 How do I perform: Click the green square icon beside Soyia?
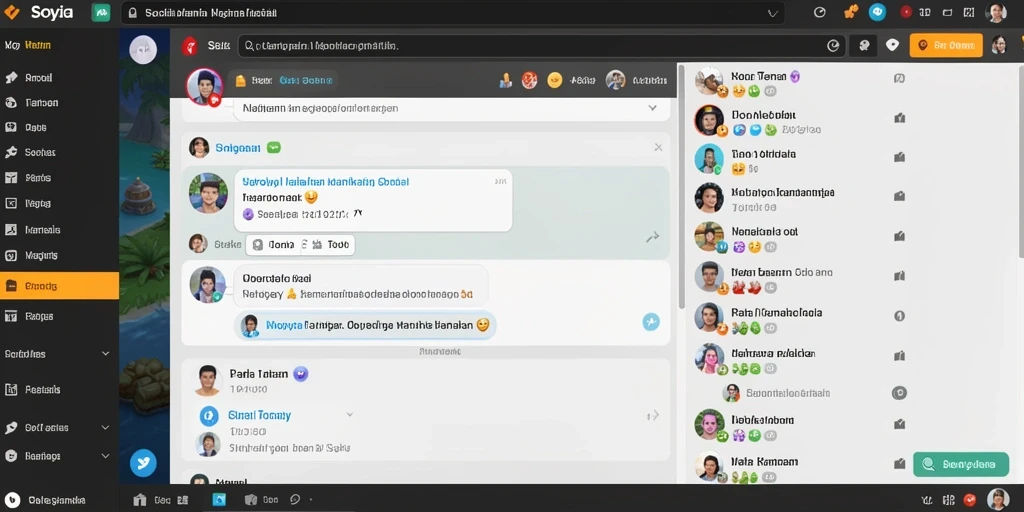101,12
